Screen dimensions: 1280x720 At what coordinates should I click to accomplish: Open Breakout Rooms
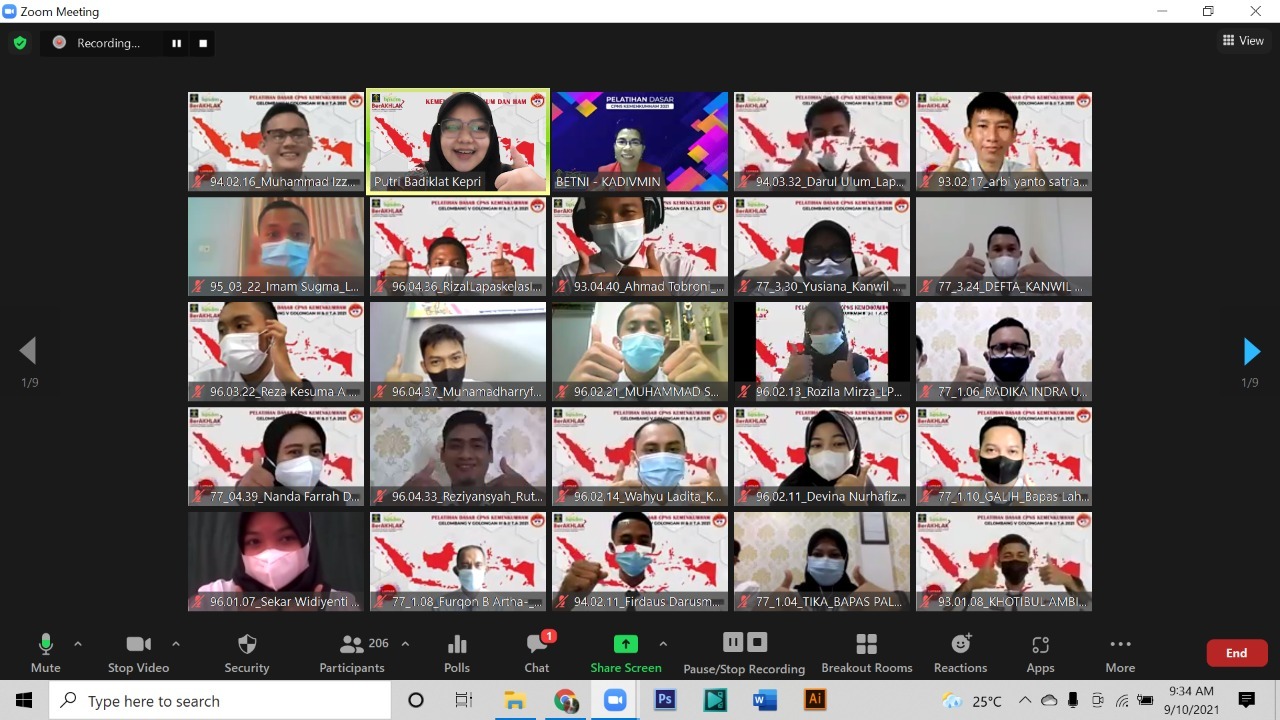866,653
